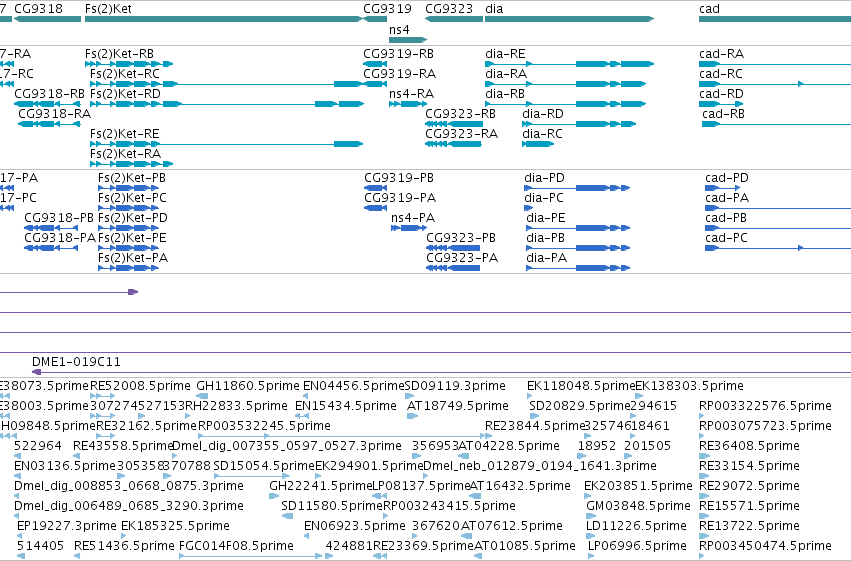Open the ns4 gene feature
Viewport: 851px width, 561px height.
[408, 40]
